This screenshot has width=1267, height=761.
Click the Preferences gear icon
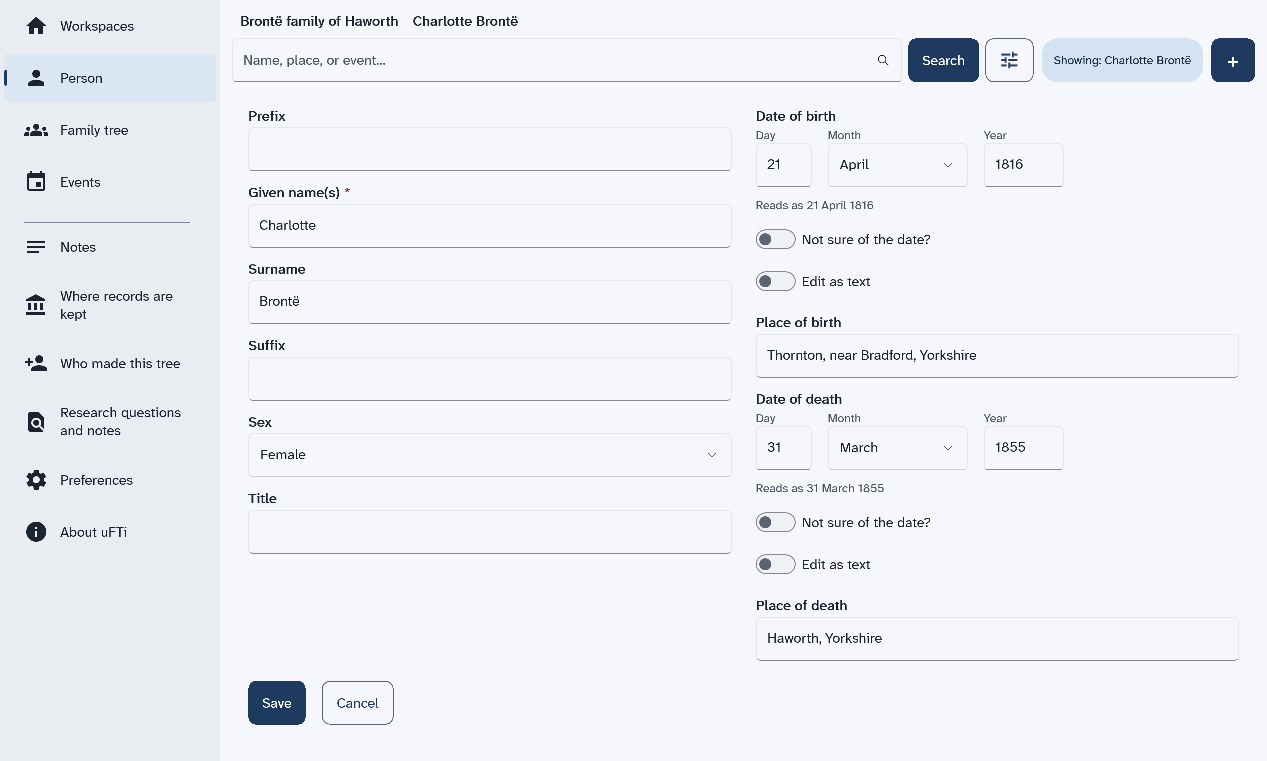pyautogui.click(x=36, y=480)
